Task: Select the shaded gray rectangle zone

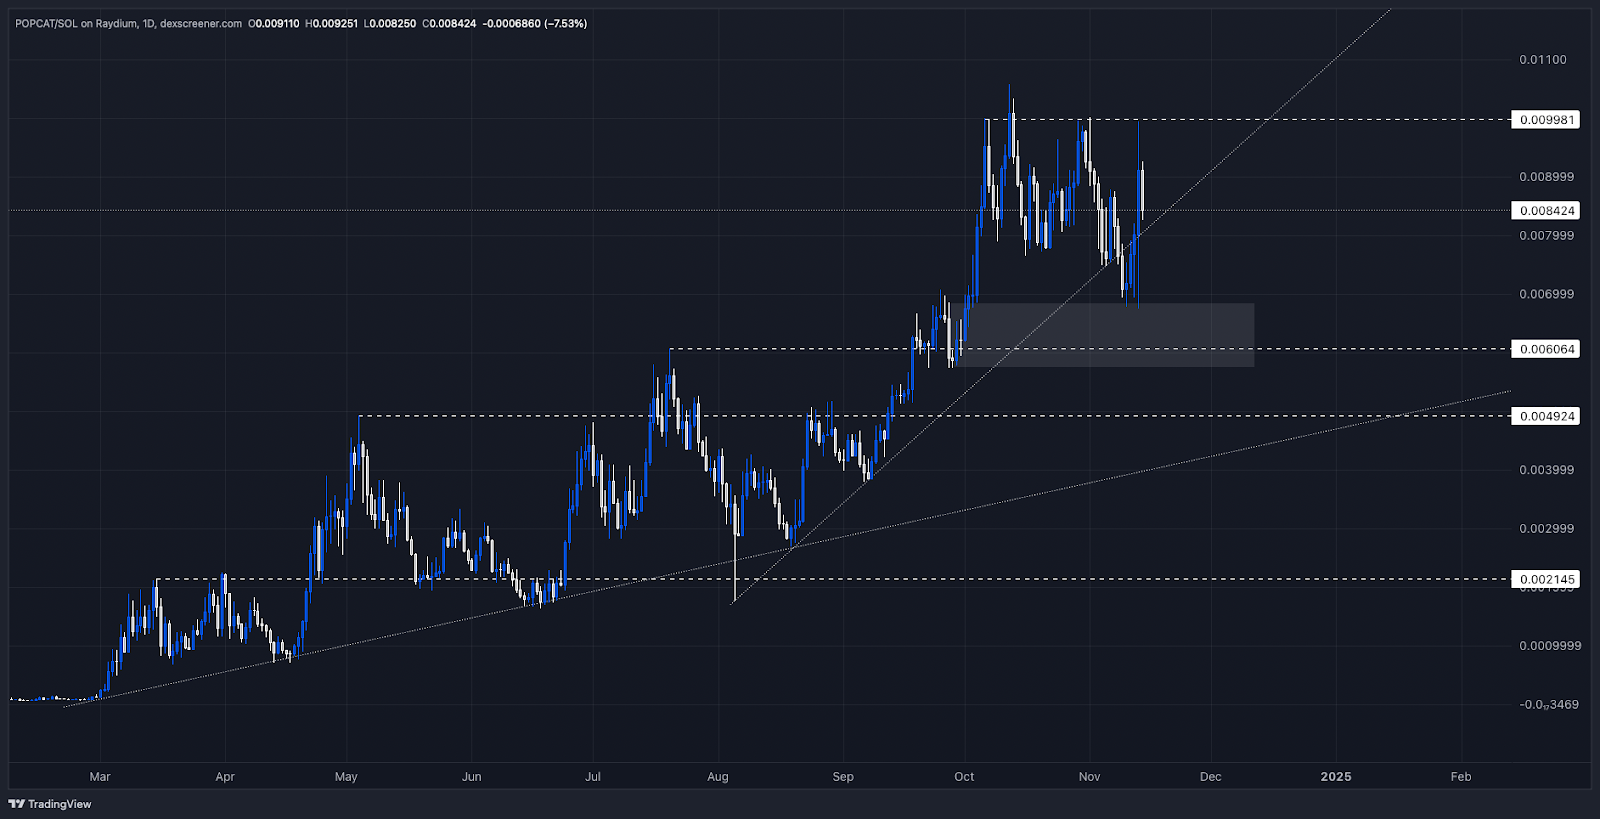Action: click(1105, 335)
